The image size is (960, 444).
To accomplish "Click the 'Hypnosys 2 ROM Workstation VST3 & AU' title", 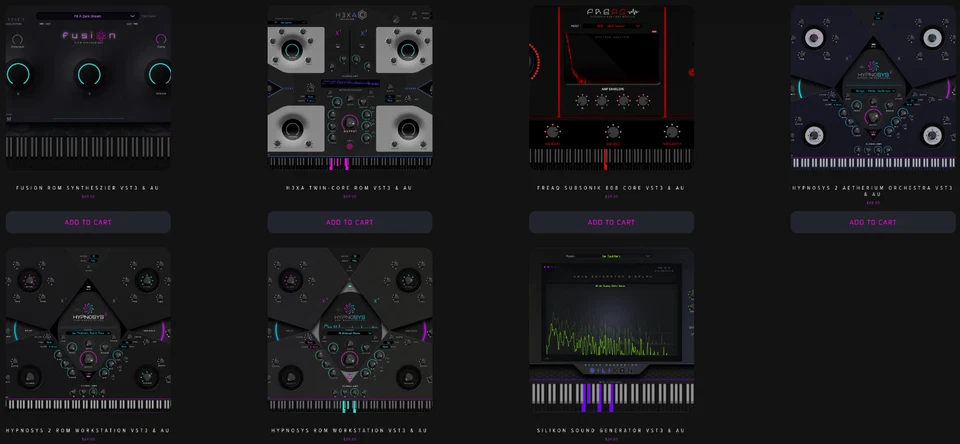I will pos(88,431).
